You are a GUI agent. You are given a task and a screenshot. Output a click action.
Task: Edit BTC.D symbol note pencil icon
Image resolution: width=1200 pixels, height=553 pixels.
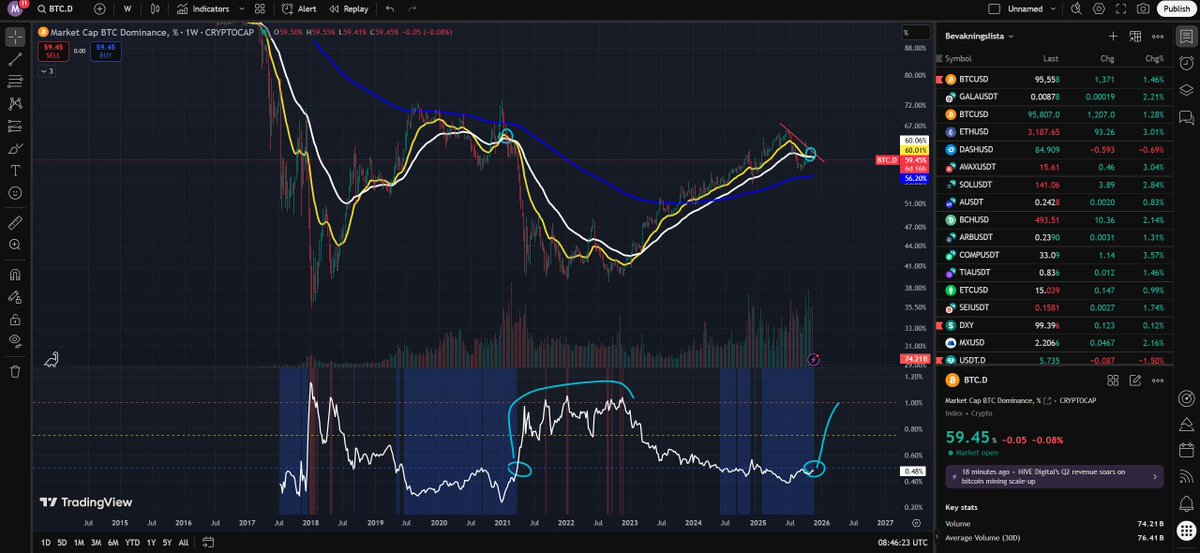[1135, 380]
